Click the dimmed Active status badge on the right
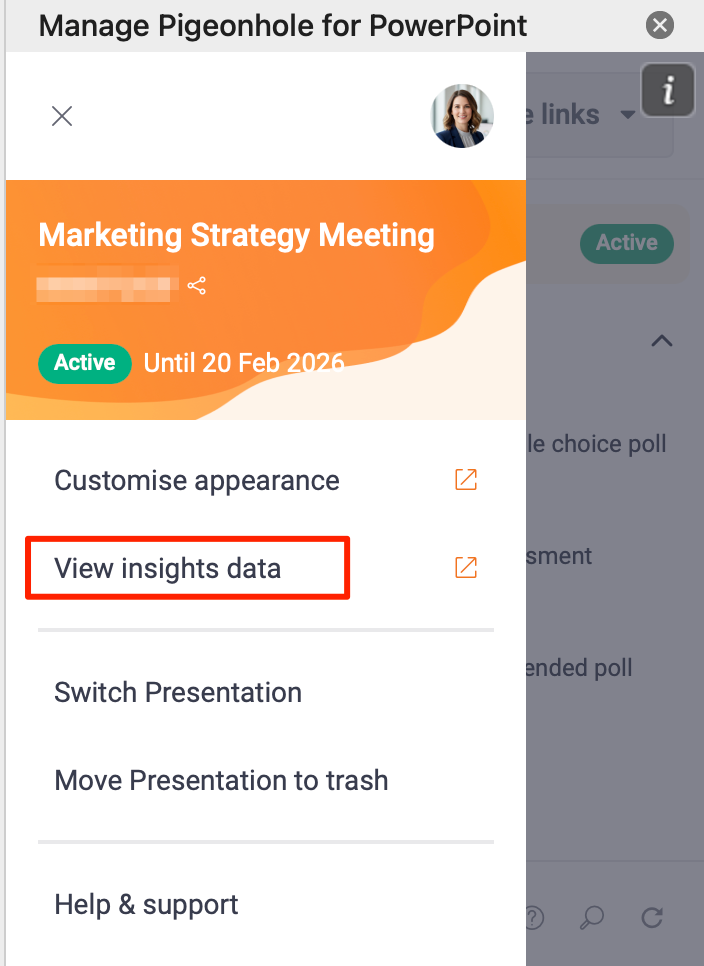Image resolution: width=704 pixels, height=966 pixels. click(x=627, y=243)
